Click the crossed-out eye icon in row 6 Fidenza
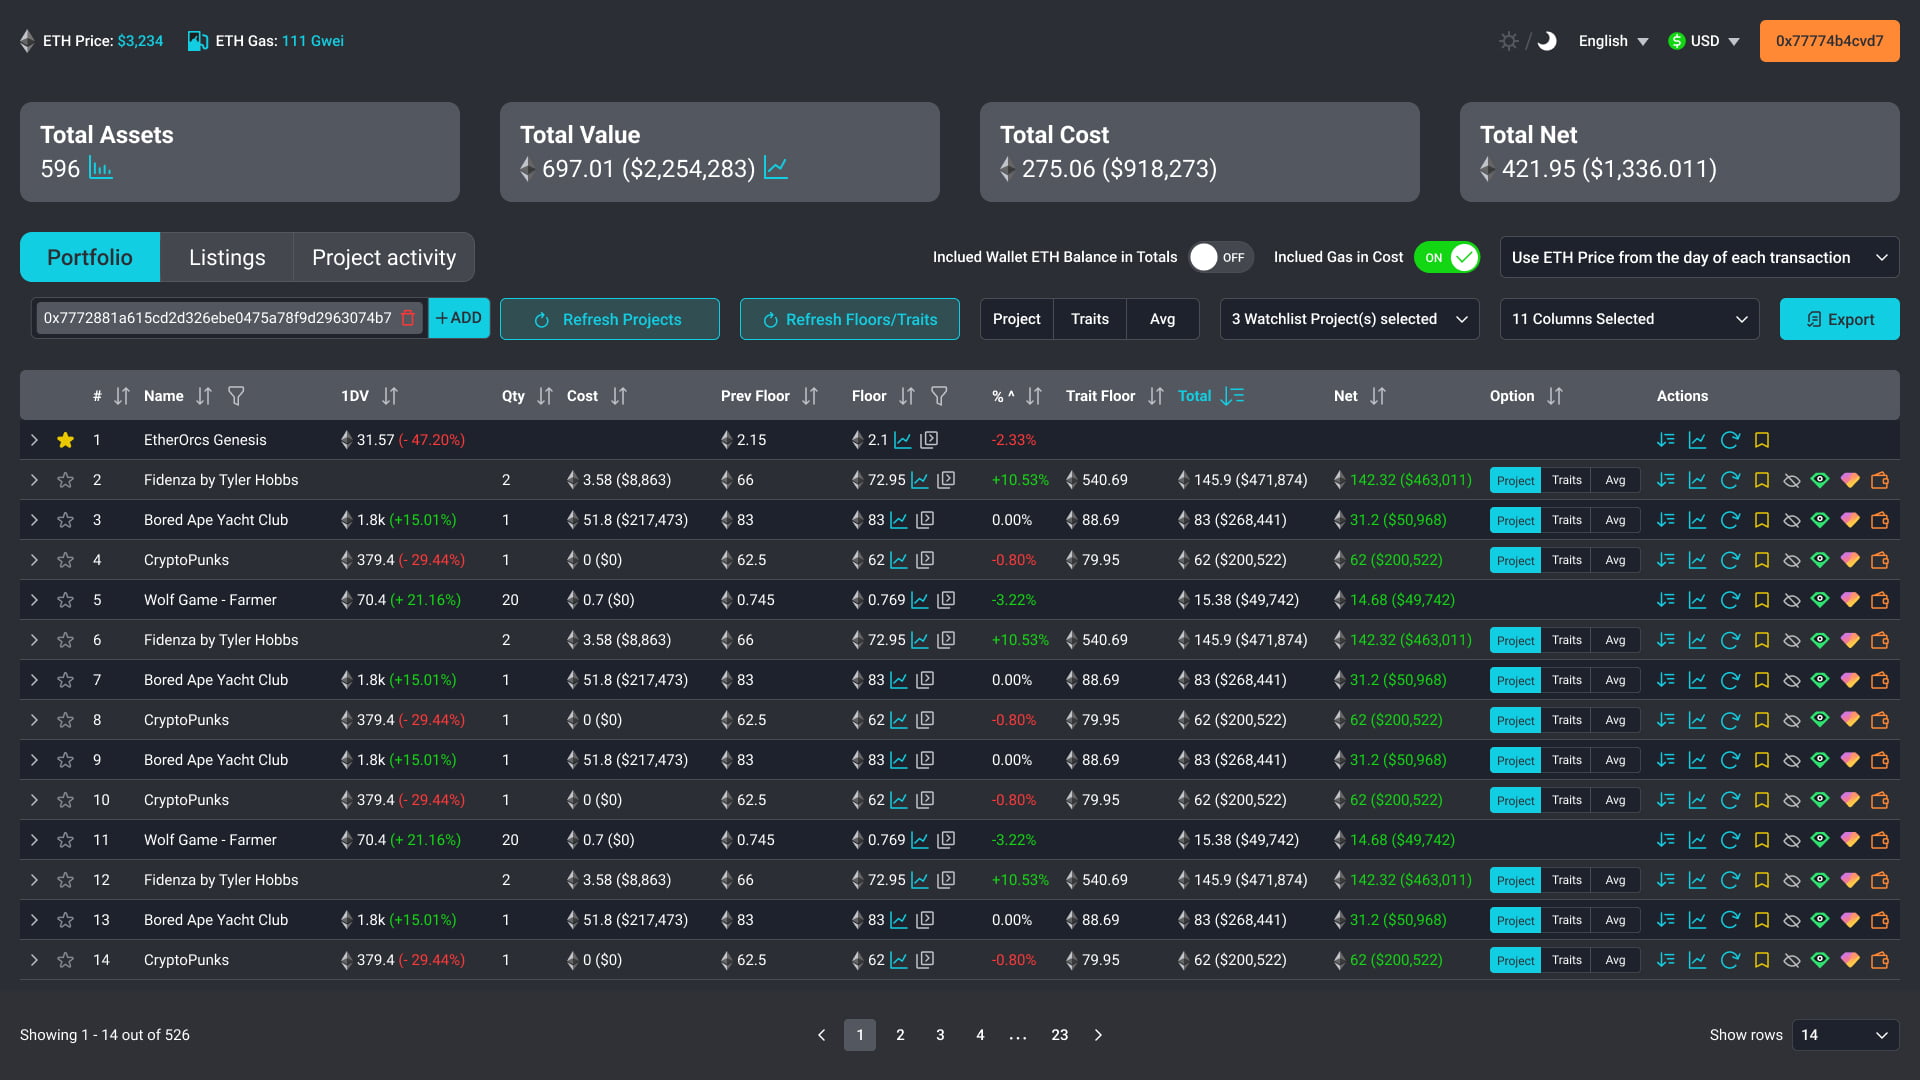 click(1791, 640)
